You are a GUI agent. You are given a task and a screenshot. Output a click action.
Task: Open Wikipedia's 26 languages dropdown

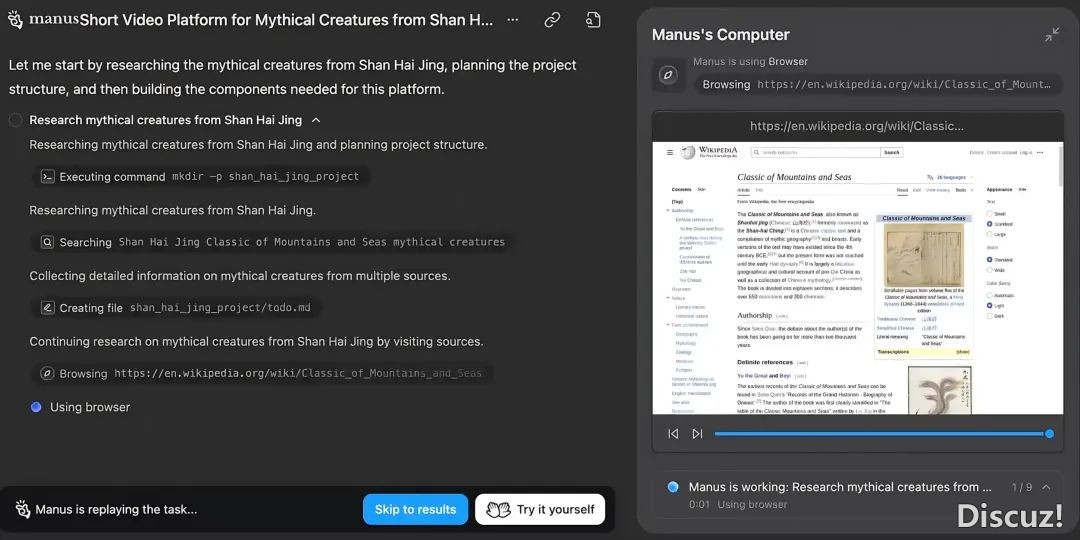[x=950, y=177]
